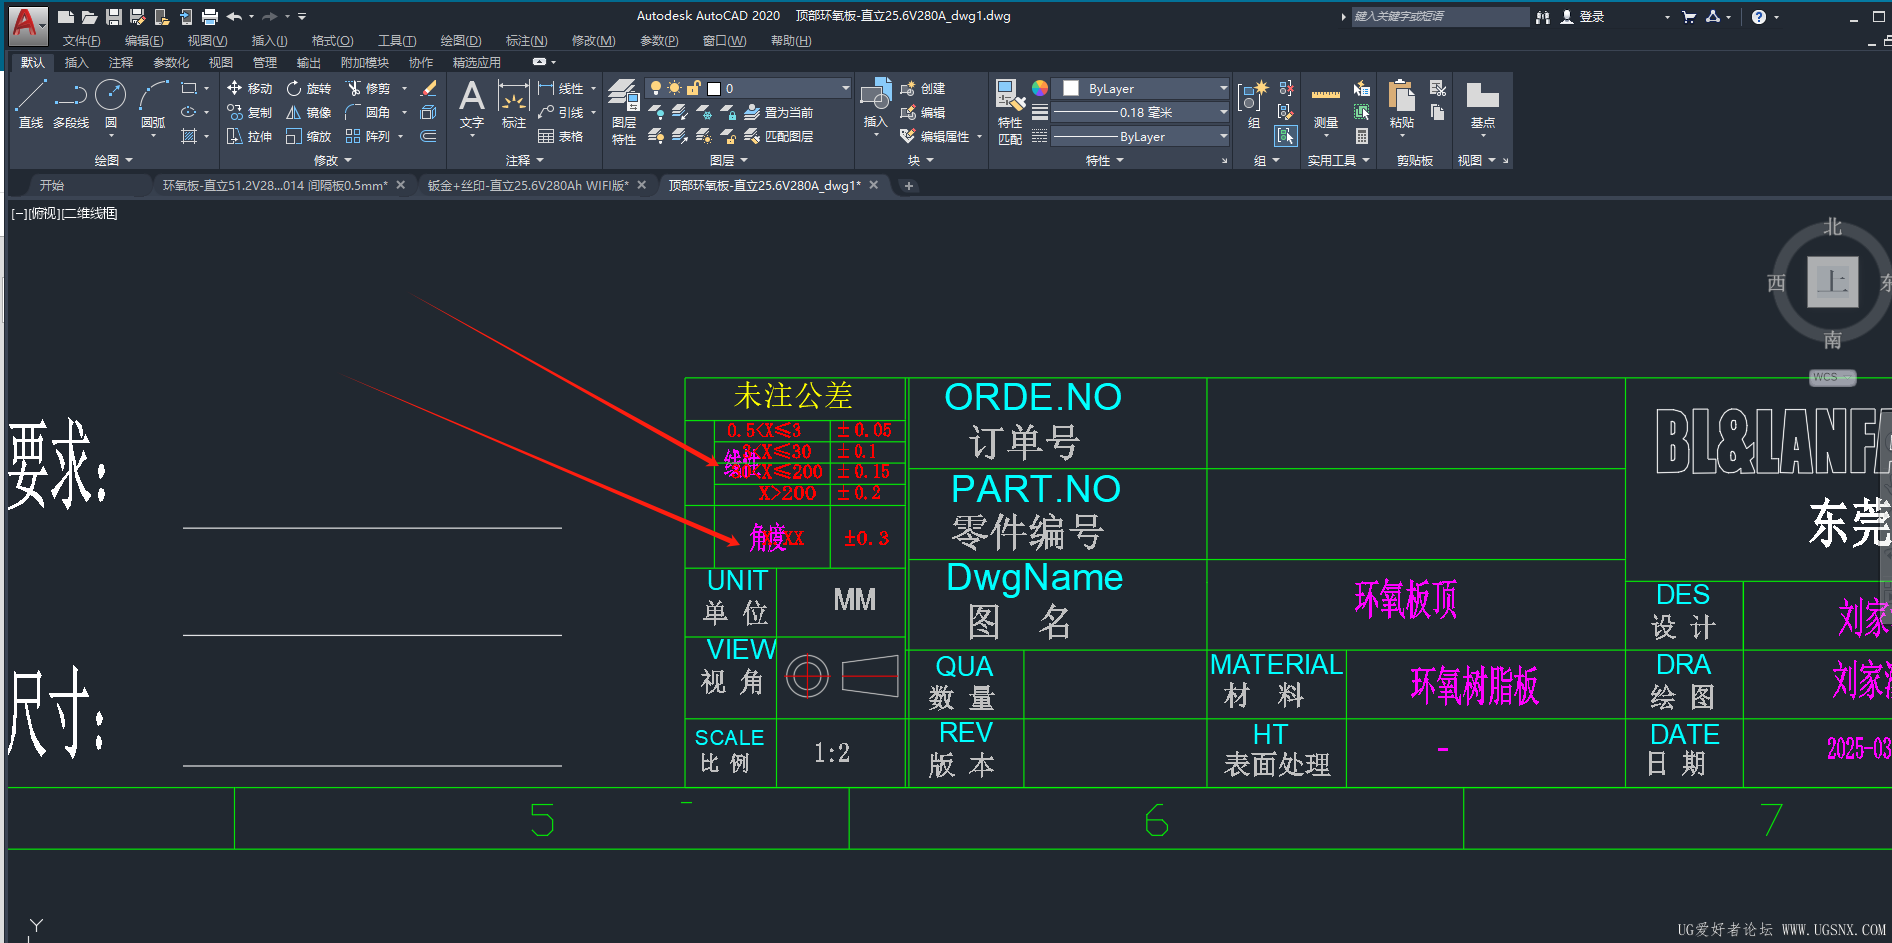Click the save icon in quick access toolbar
The height and width of the screenshot is (943, 1892).
(113, 16)
